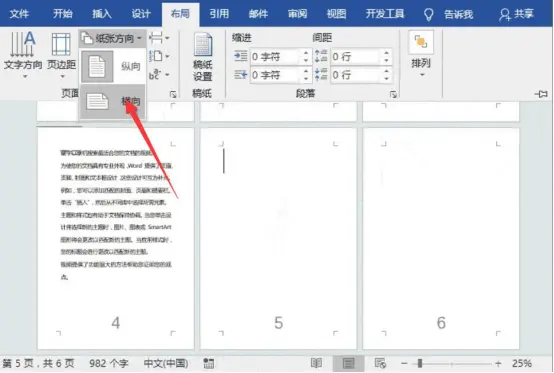Viewport: 554px width, 373px height.
Task: Click inside blank page 6
Action: 441,239
